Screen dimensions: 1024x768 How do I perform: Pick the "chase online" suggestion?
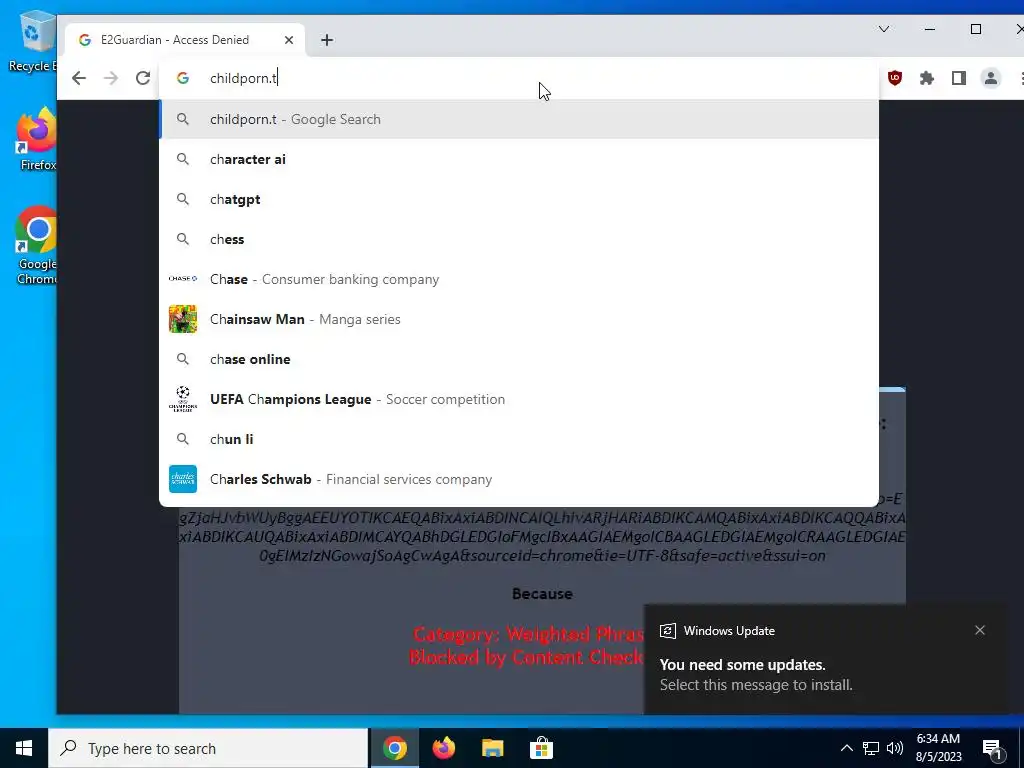[519, 359]
